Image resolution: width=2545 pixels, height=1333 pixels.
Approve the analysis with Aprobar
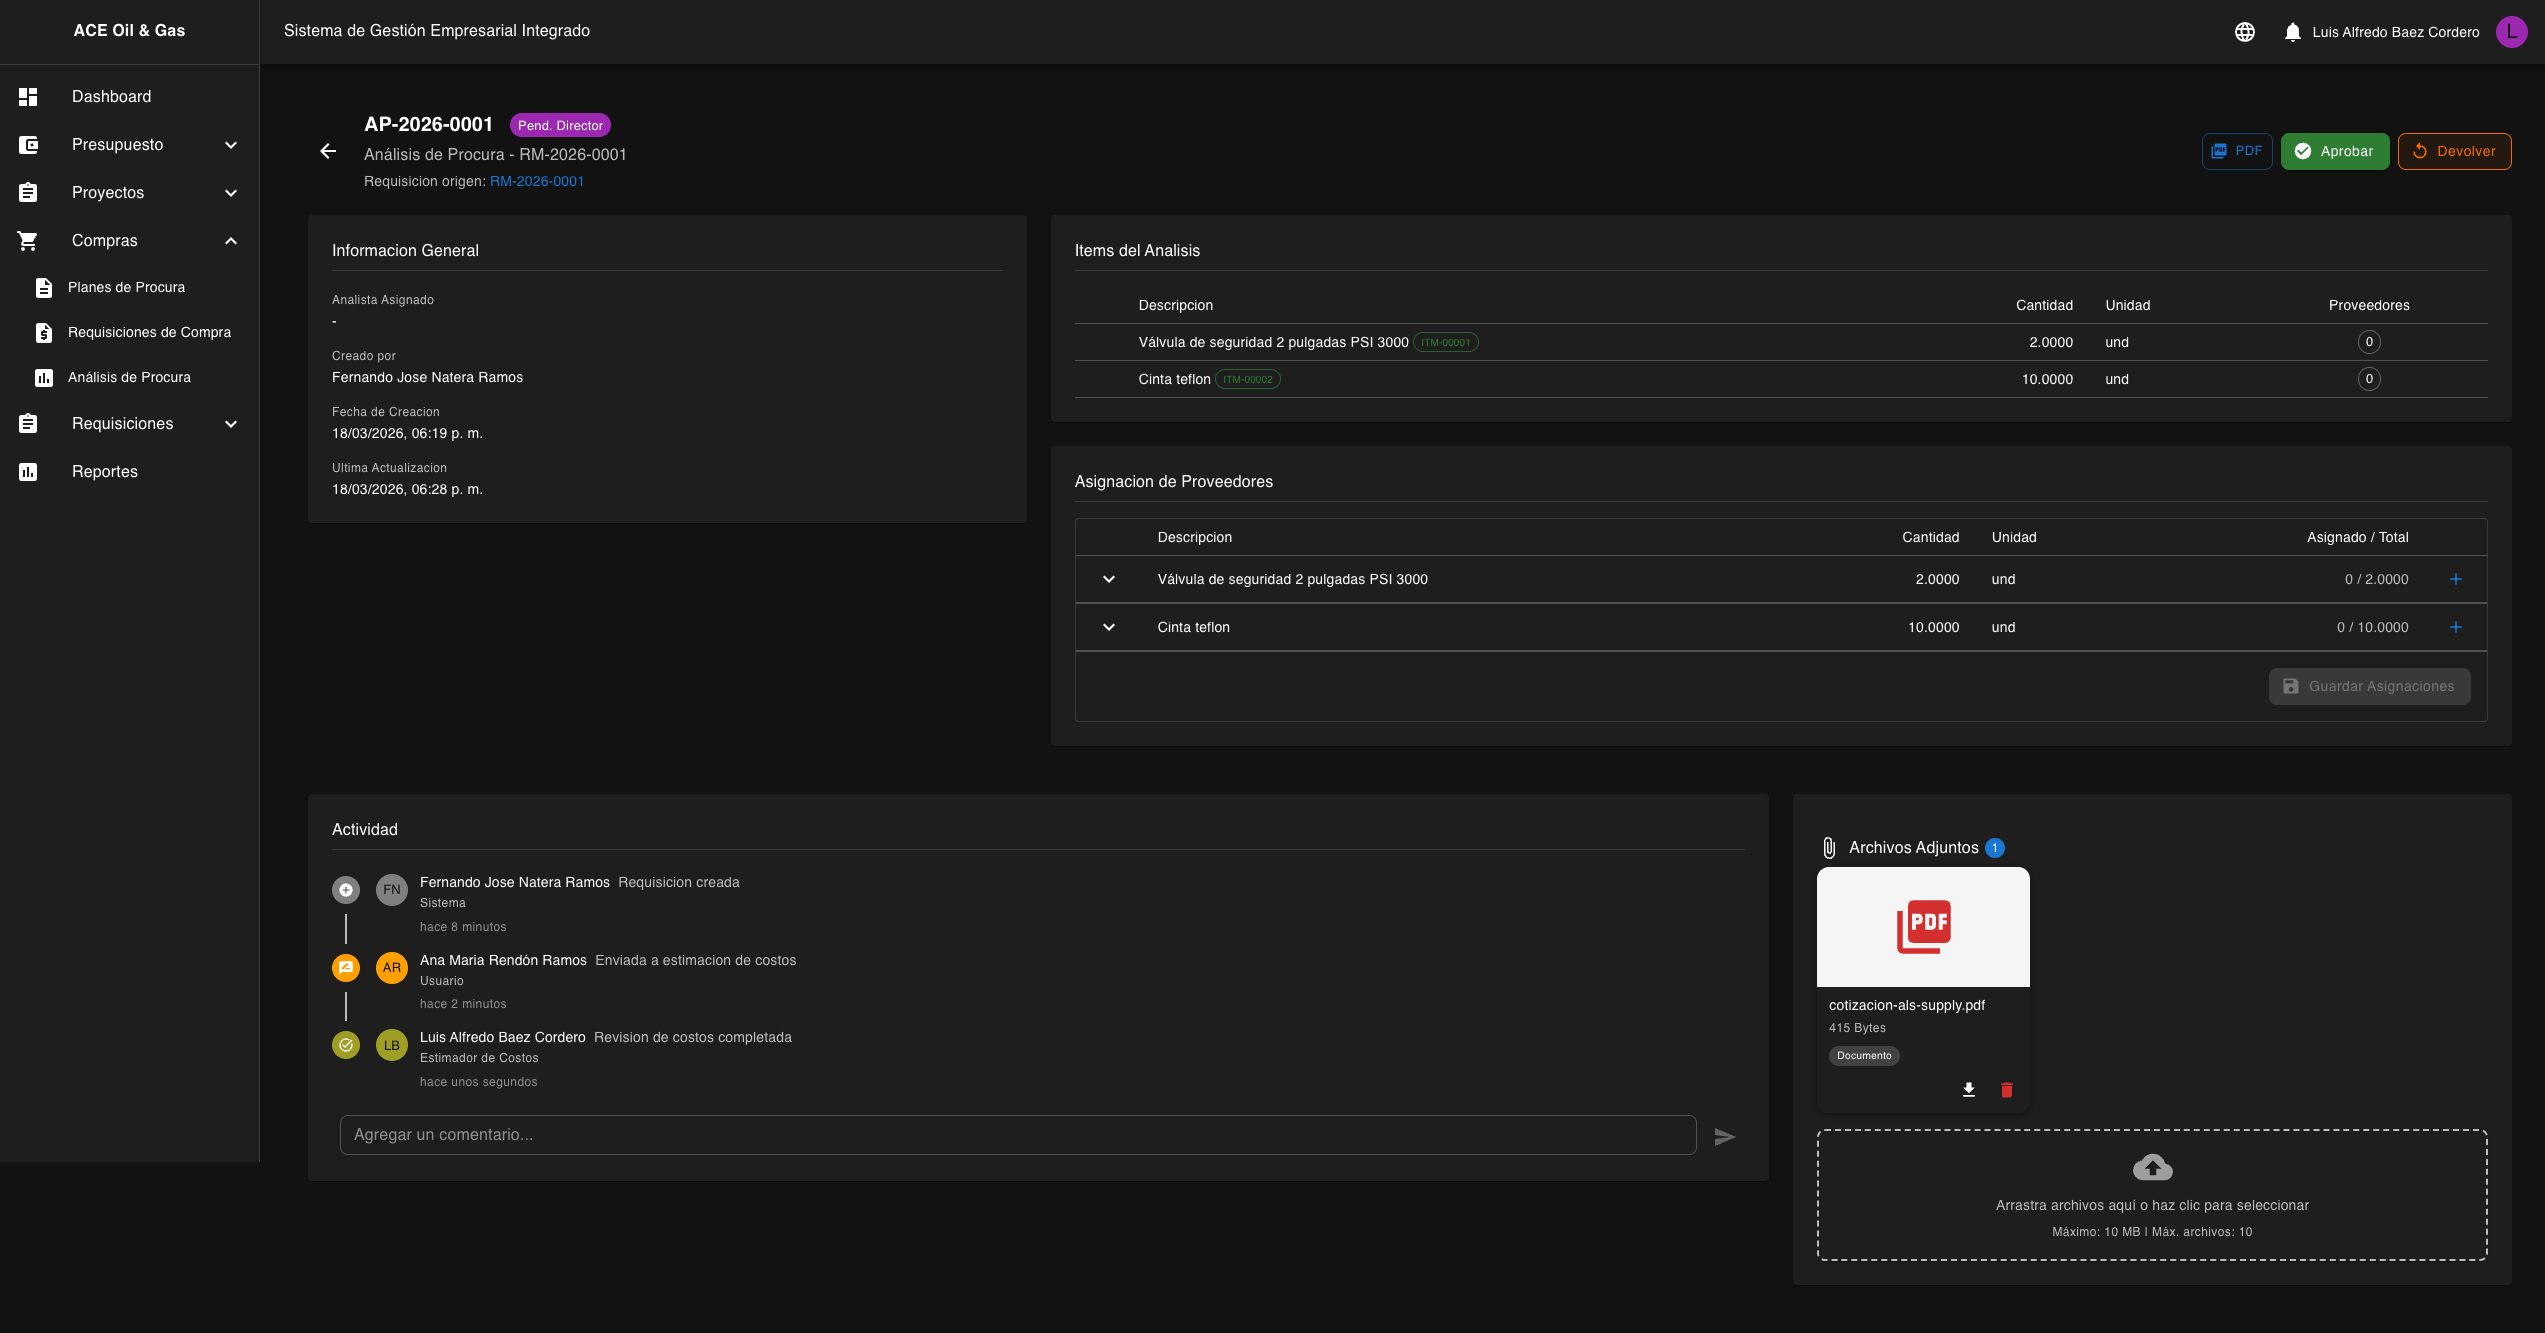coord(2334,151)
